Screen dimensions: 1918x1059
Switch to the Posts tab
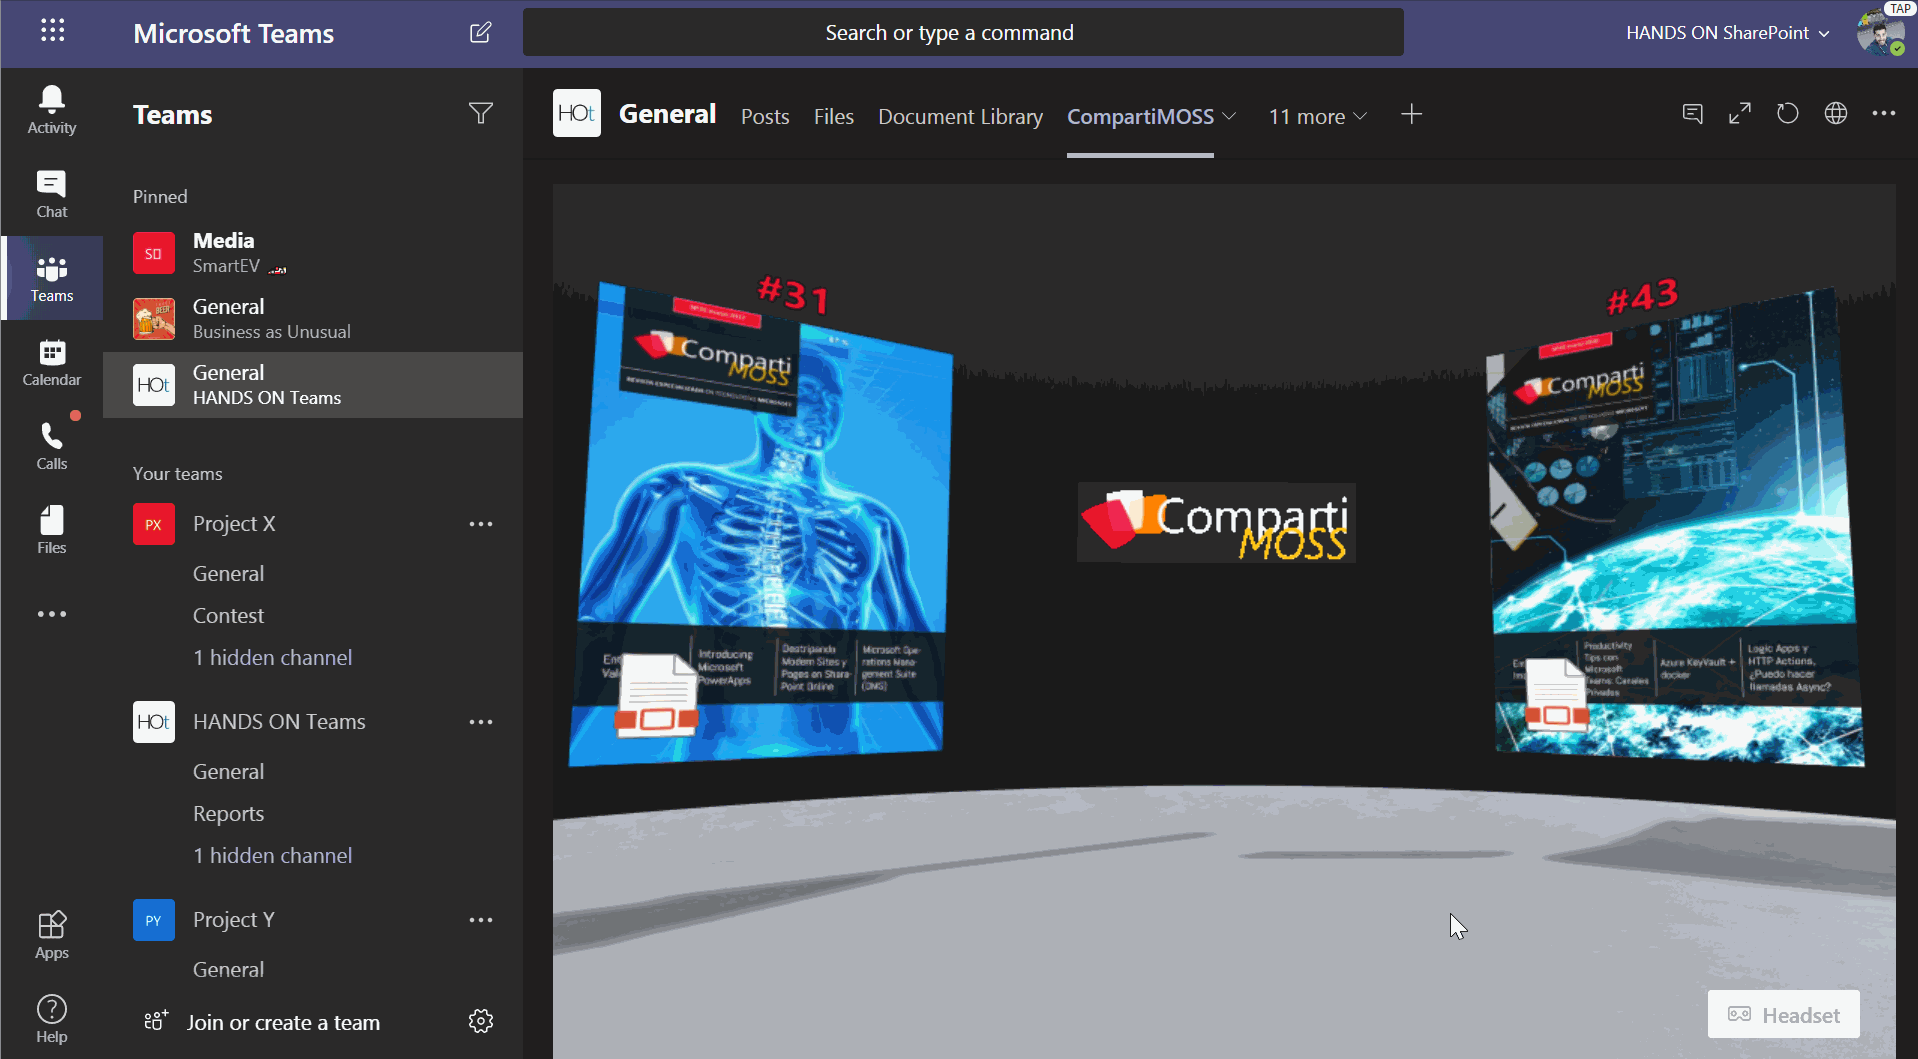[765, 116]
